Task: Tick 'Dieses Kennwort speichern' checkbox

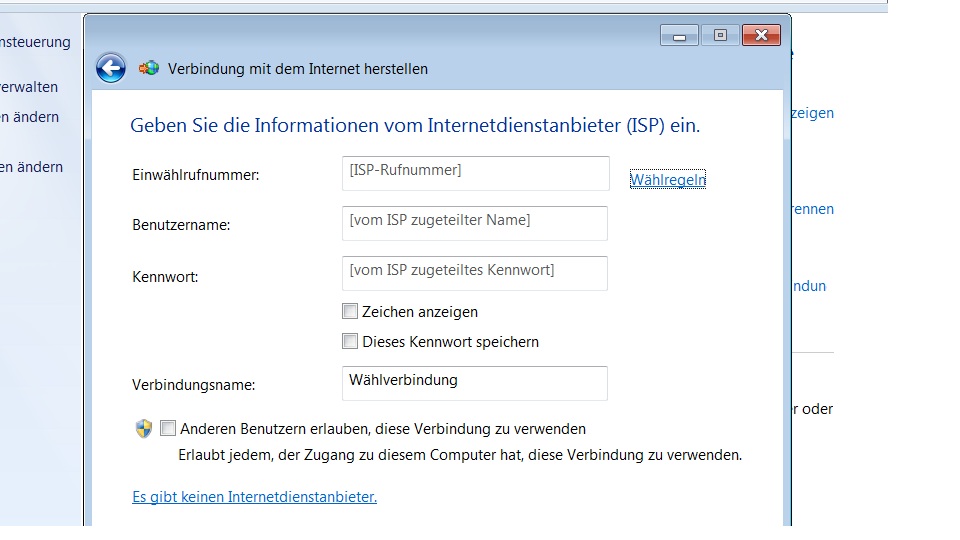Action: [350, 342]
